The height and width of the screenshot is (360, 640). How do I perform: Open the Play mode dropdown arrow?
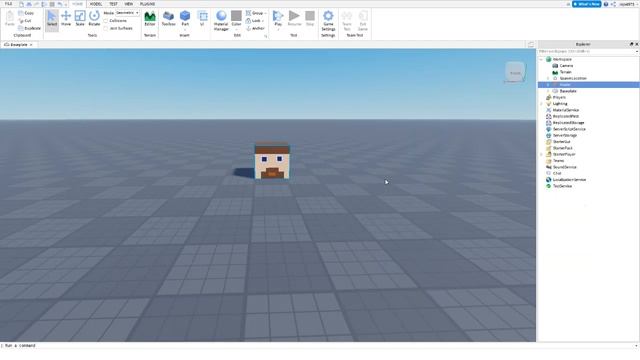pyautogui.click(x=278, y=29)
